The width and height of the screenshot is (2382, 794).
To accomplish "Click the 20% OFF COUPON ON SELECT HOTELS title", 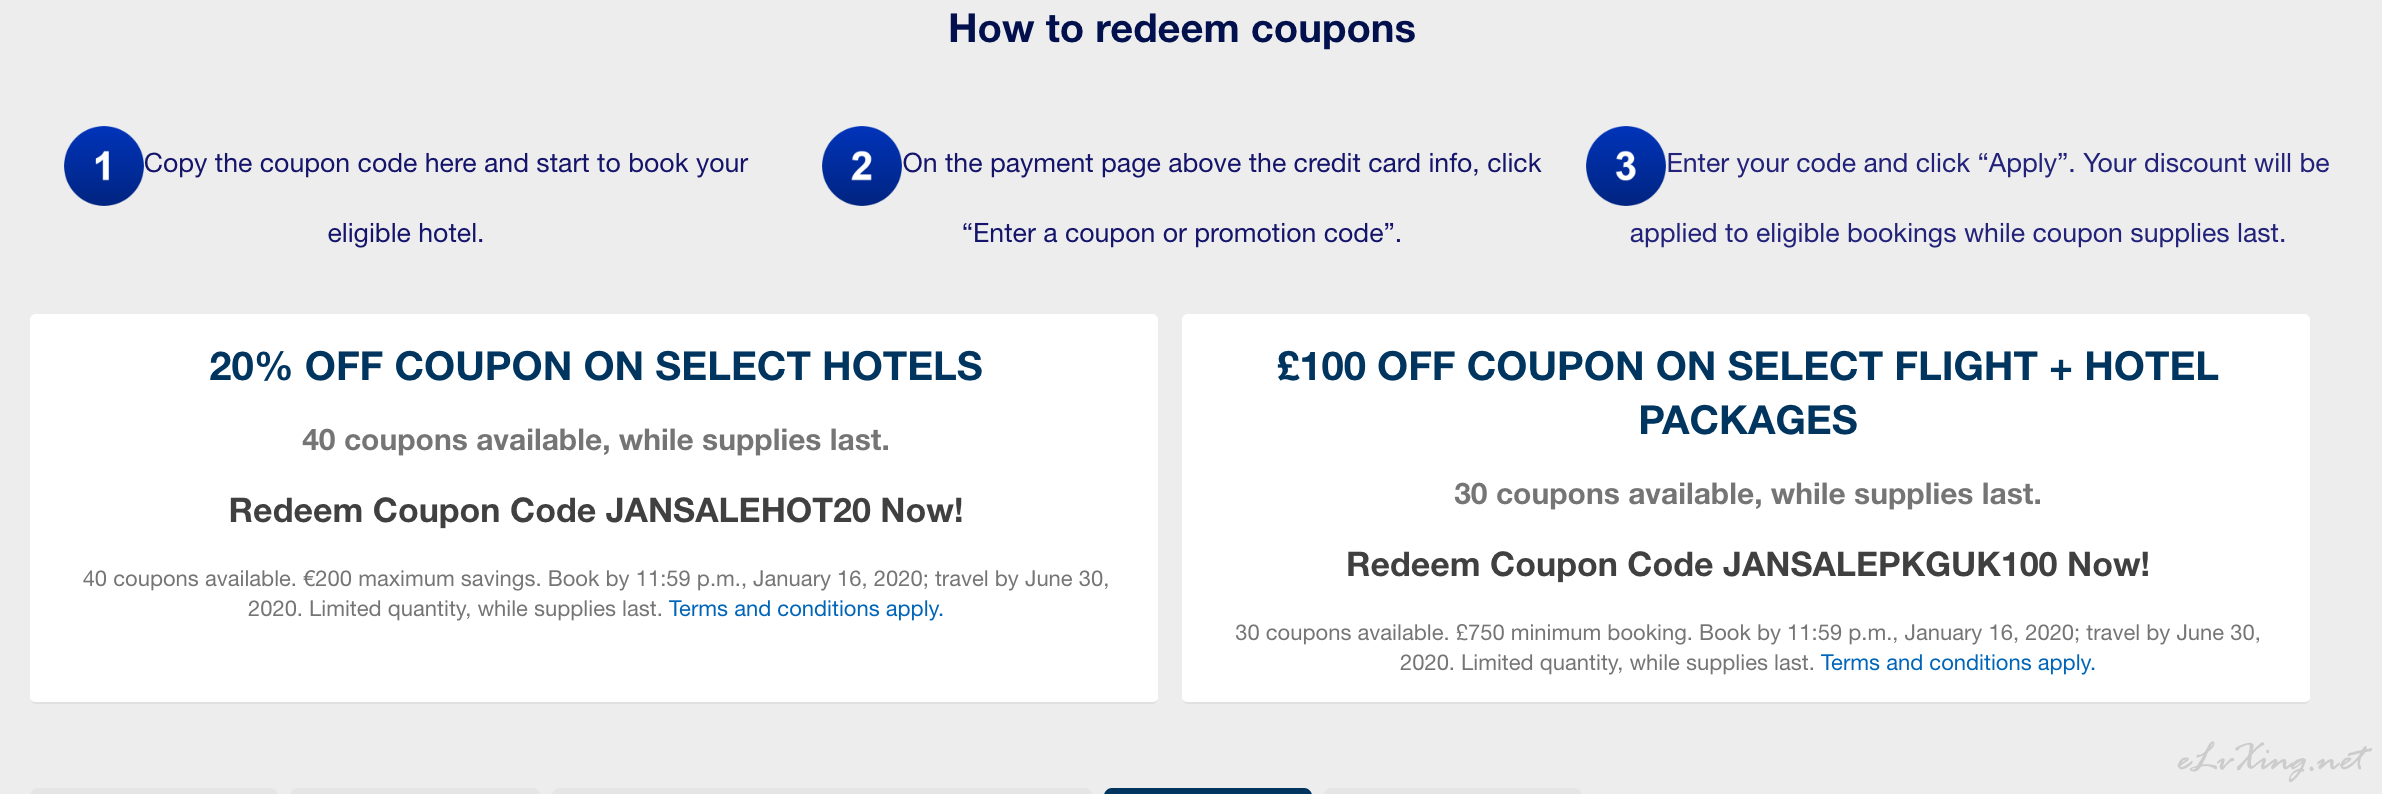I will [x=596, y=367].
